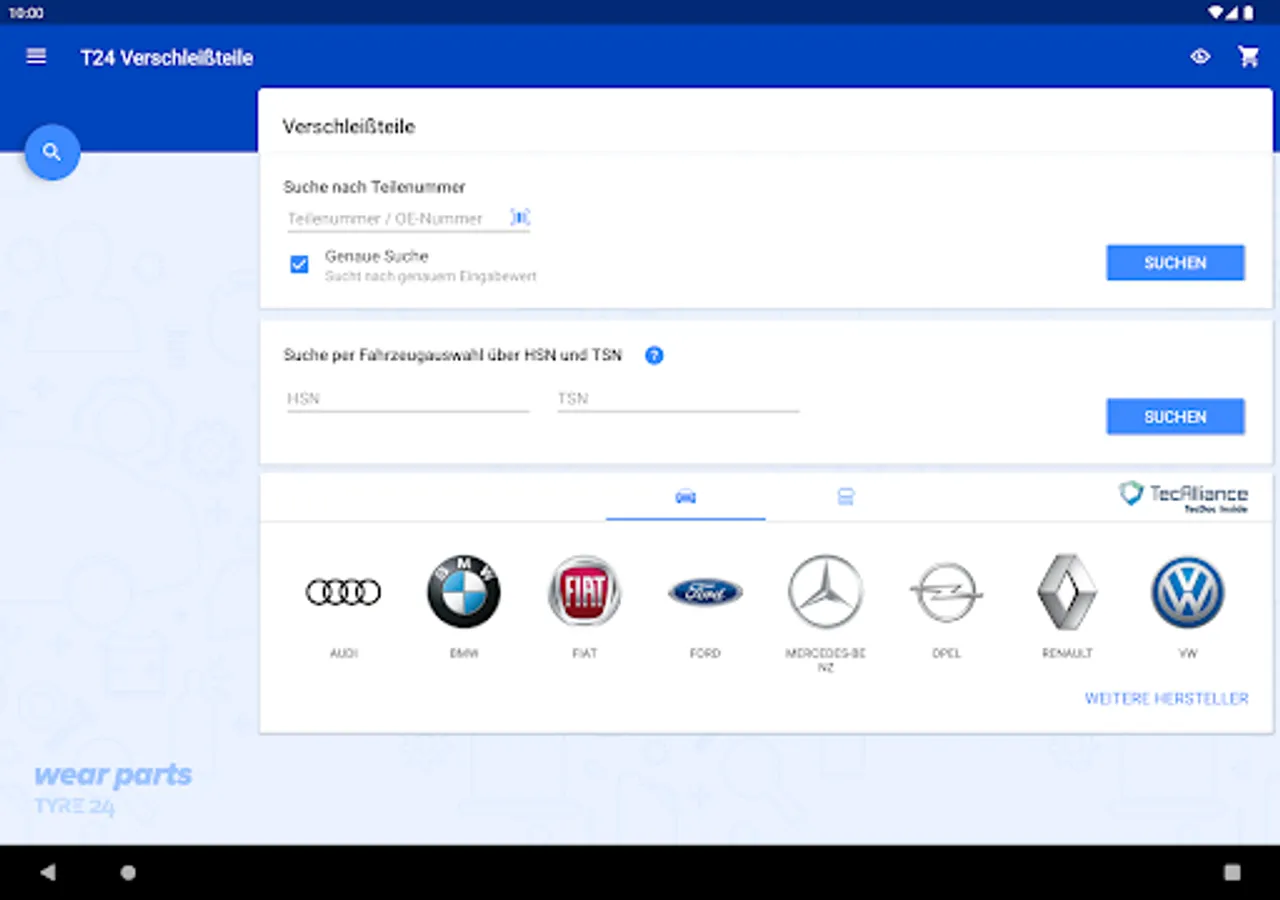Tap the eye visibility icon in header
This screenshot has height=900, width=1280.
click(x=1200, y=57)
